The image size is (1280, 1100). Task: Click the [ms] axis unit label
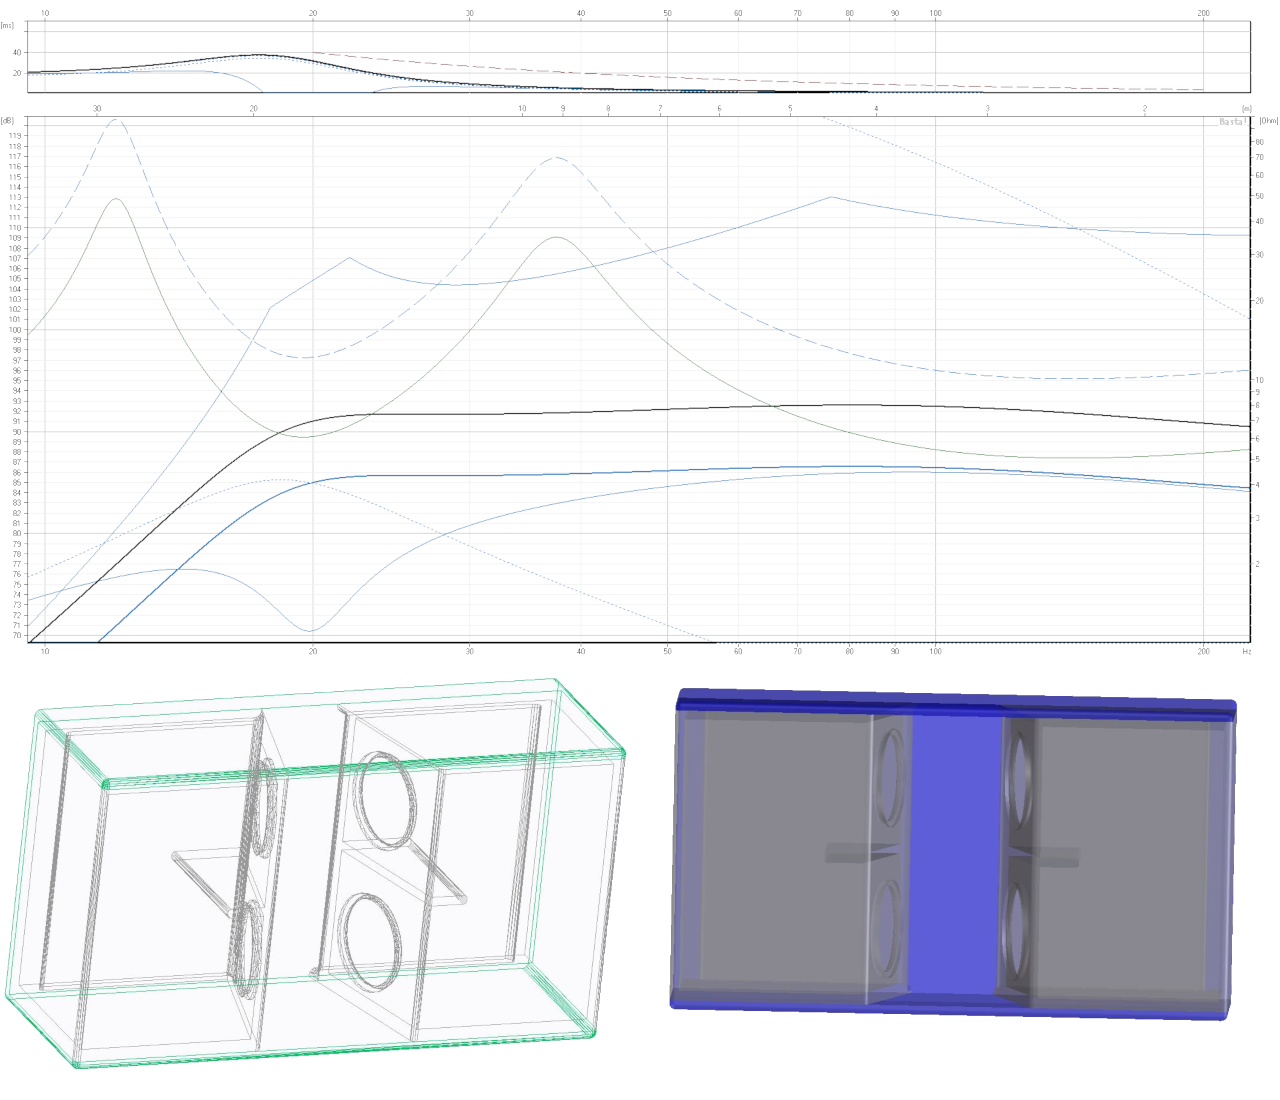[x=8, y=25]
